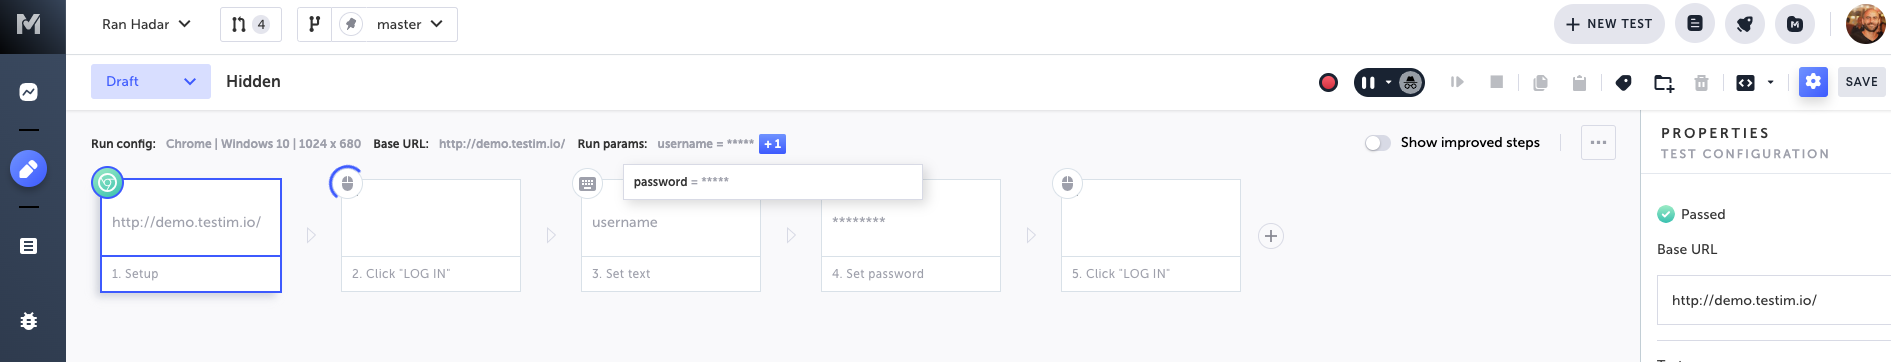
Task: Add to folder using the folder-plus icon
Action: [1664, 83]
